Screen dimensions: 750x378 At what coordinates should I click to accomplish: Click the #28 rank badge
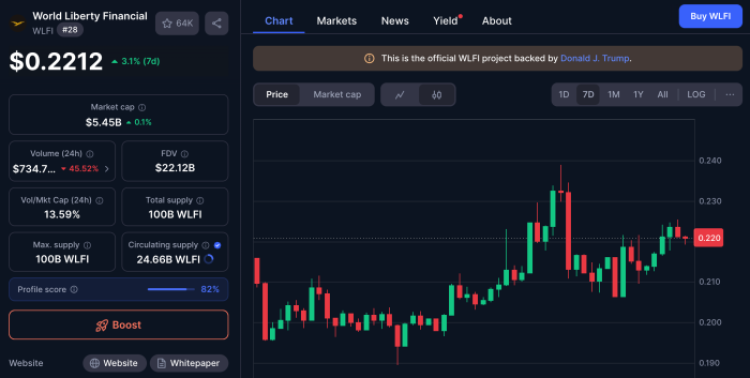click(x=70, y=30)
